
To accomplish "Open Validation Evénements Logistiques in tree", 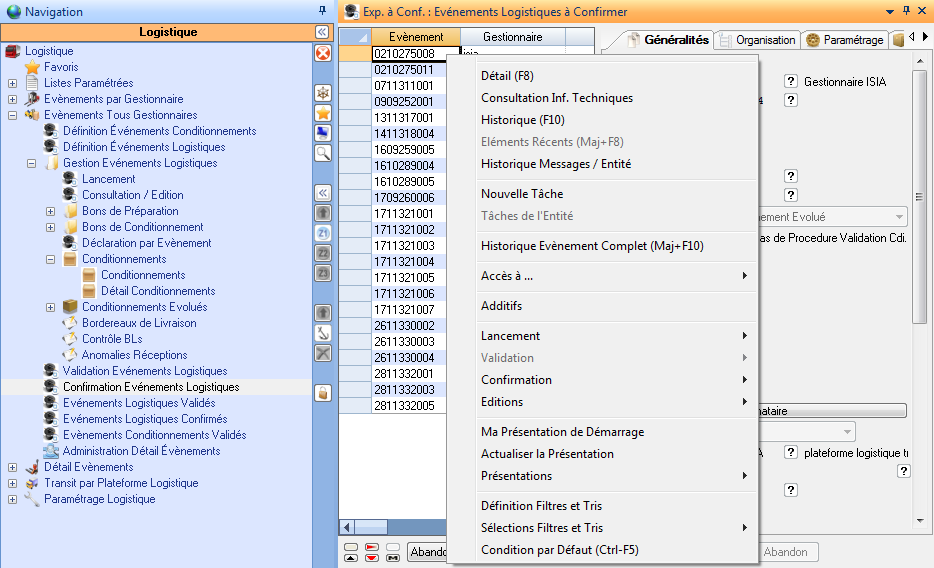I will [x=144, y=371].
